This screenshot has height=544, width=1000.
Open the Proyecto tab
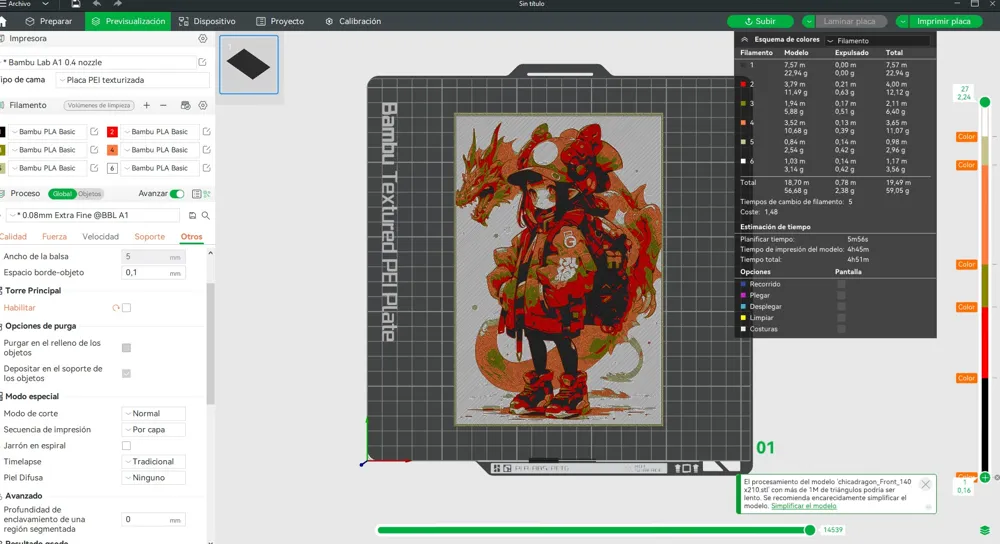pos(280,21)
